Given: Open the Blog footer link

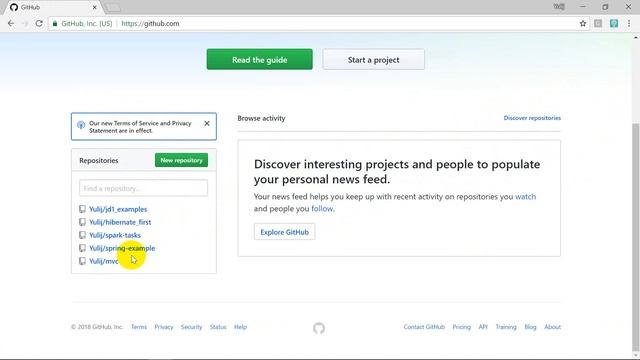Looking at the screenshot, I should (530, 327).
